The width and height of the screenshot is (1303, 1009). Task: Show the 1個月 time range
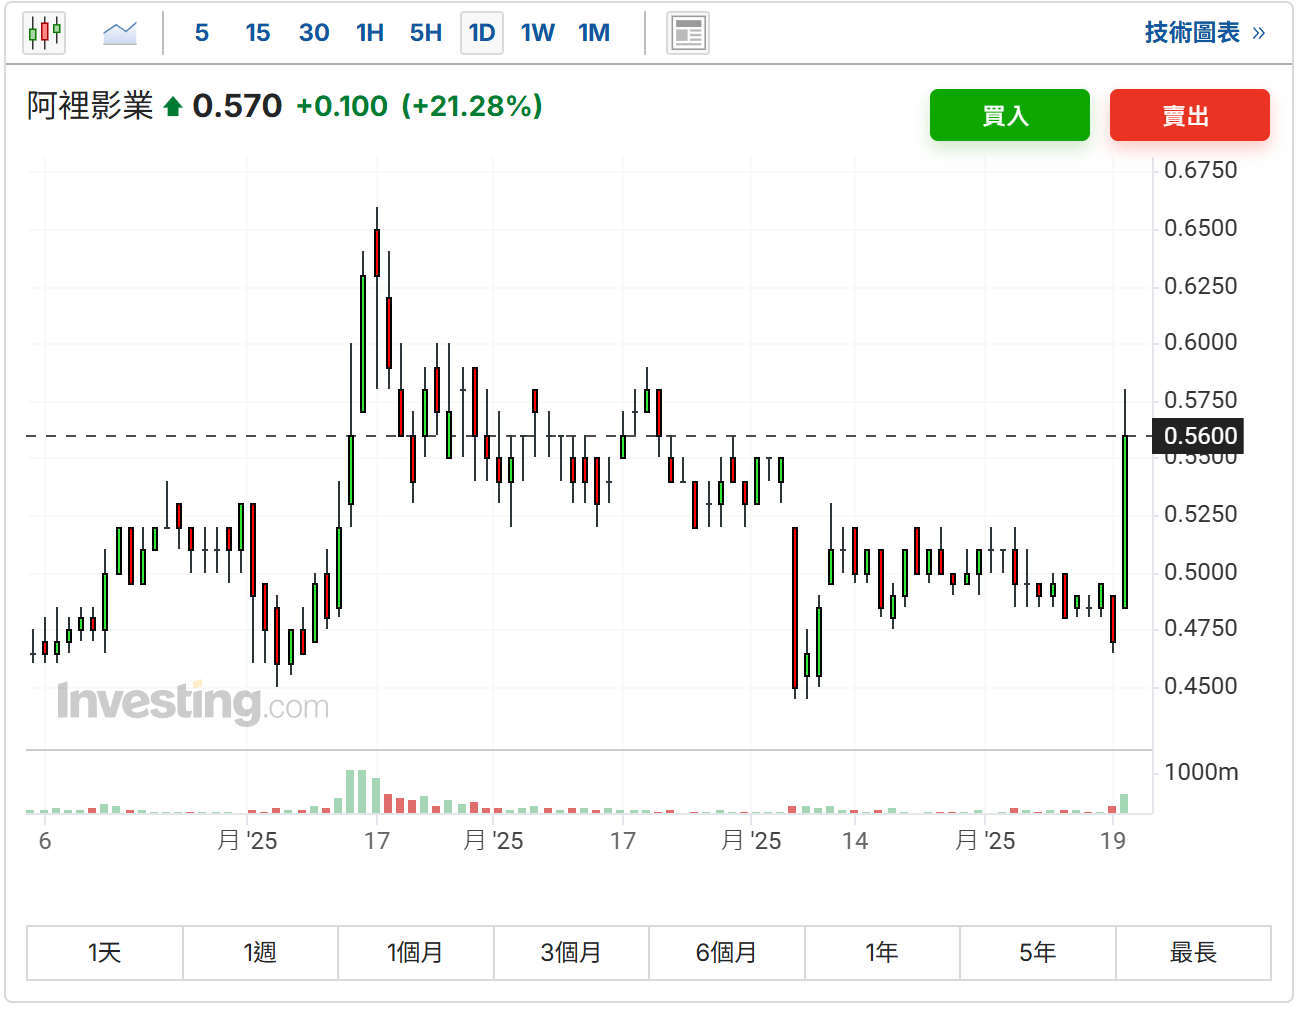416,953
